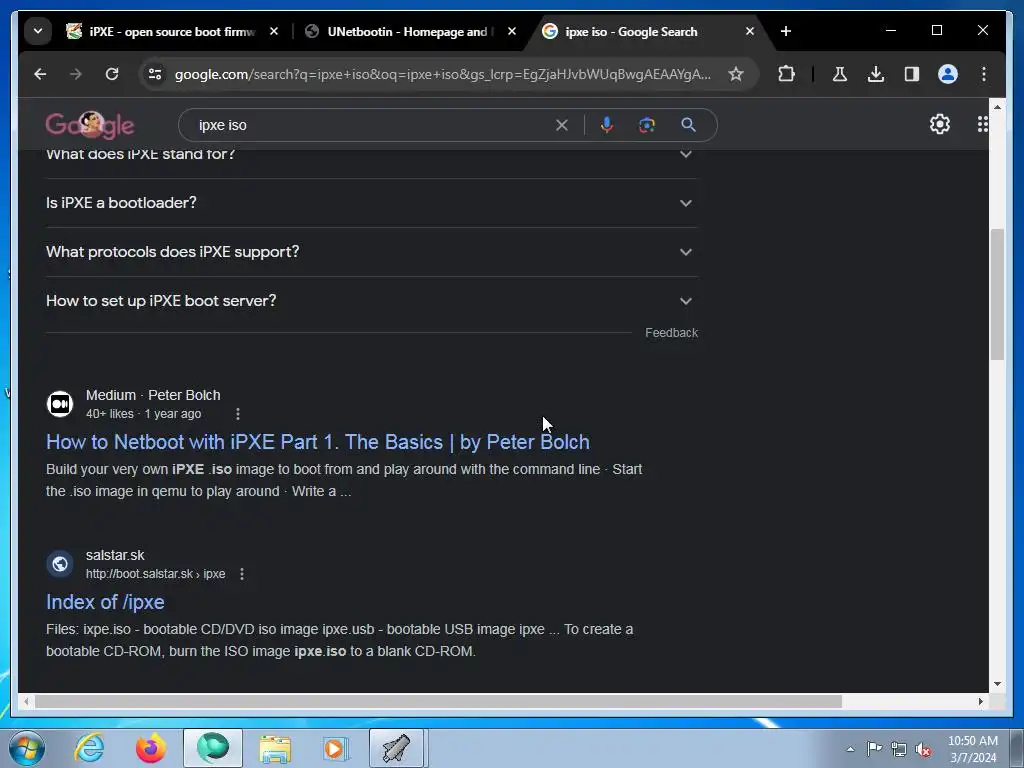Click '40+ likes · 1 year ago' text
The image size is (1024, 768).
(x=144, y=414)
